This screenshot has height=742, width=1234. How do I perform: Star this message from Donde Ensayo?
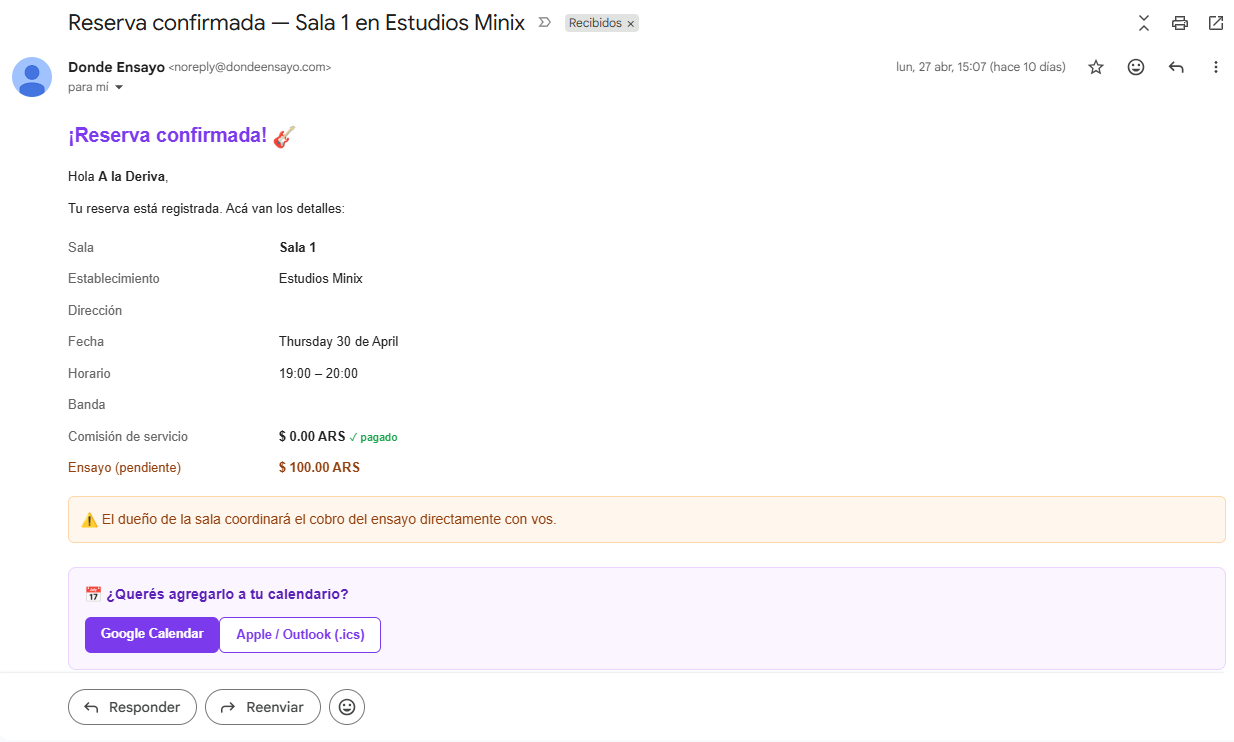point(1096,67)
